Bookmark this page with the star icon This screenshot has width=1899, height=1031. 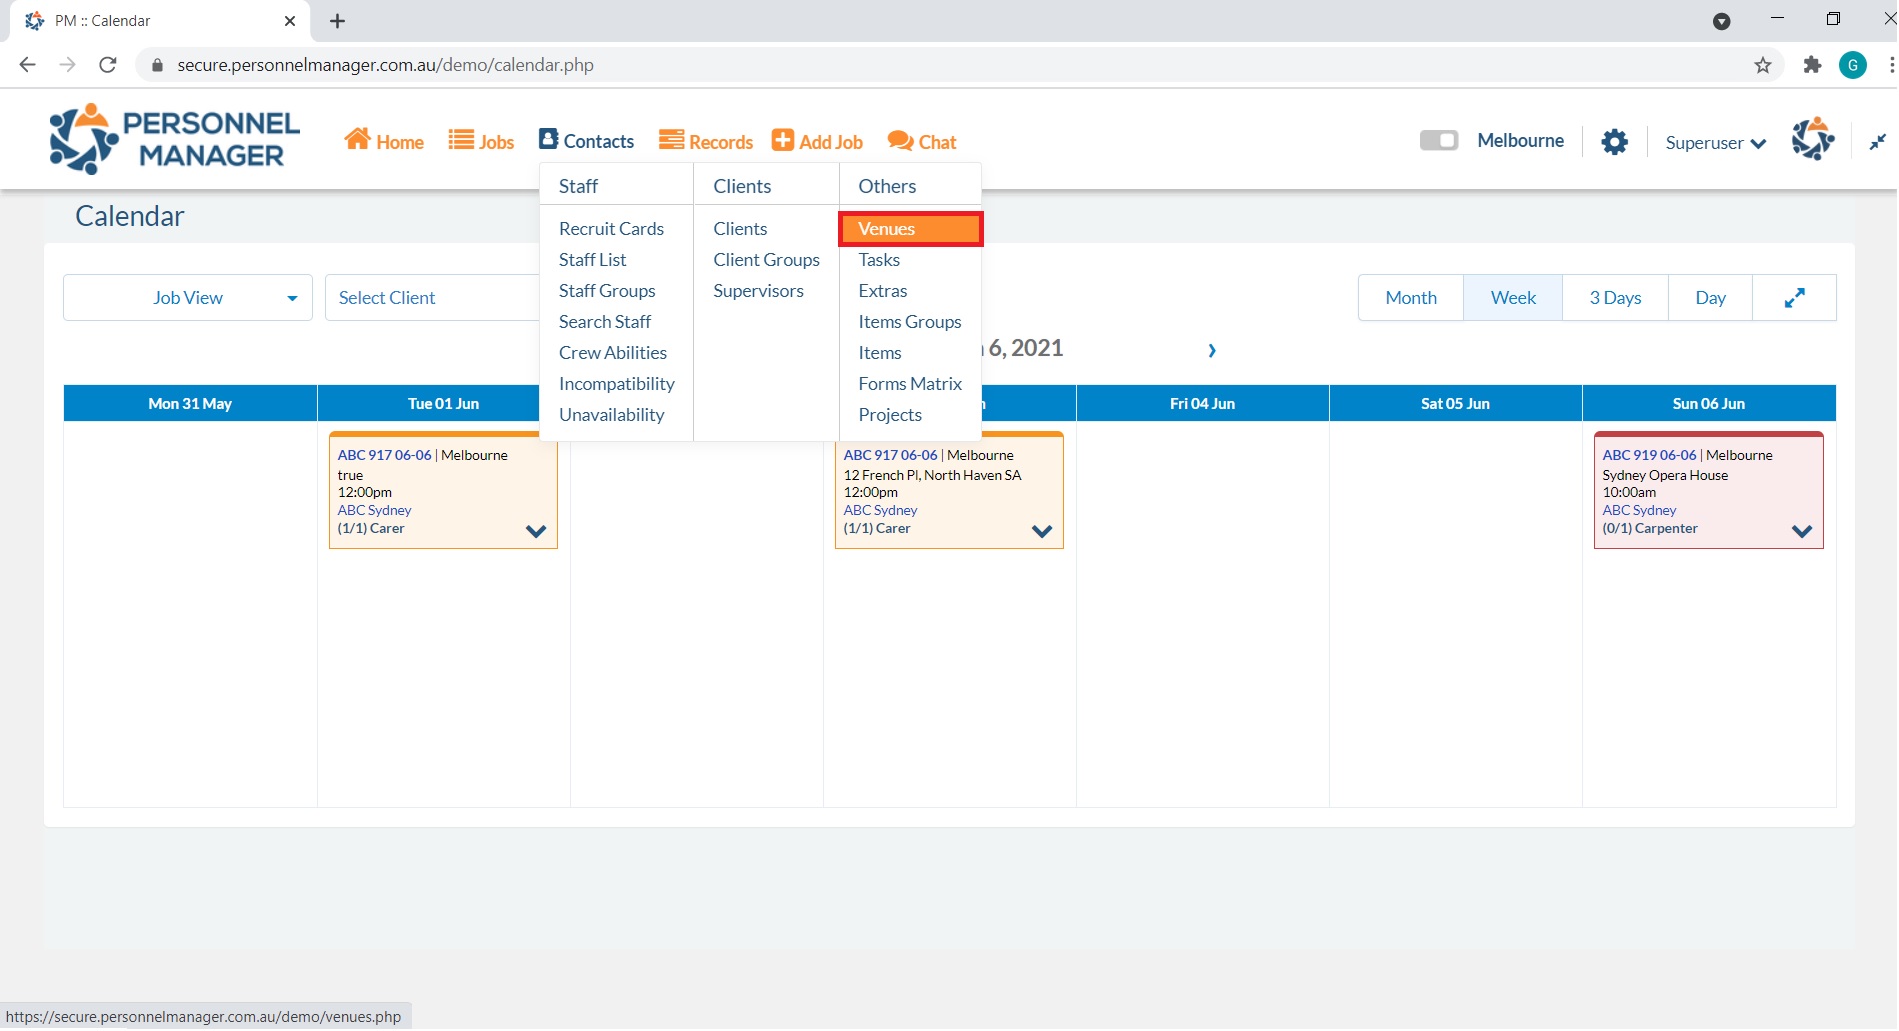(1762, 65)
